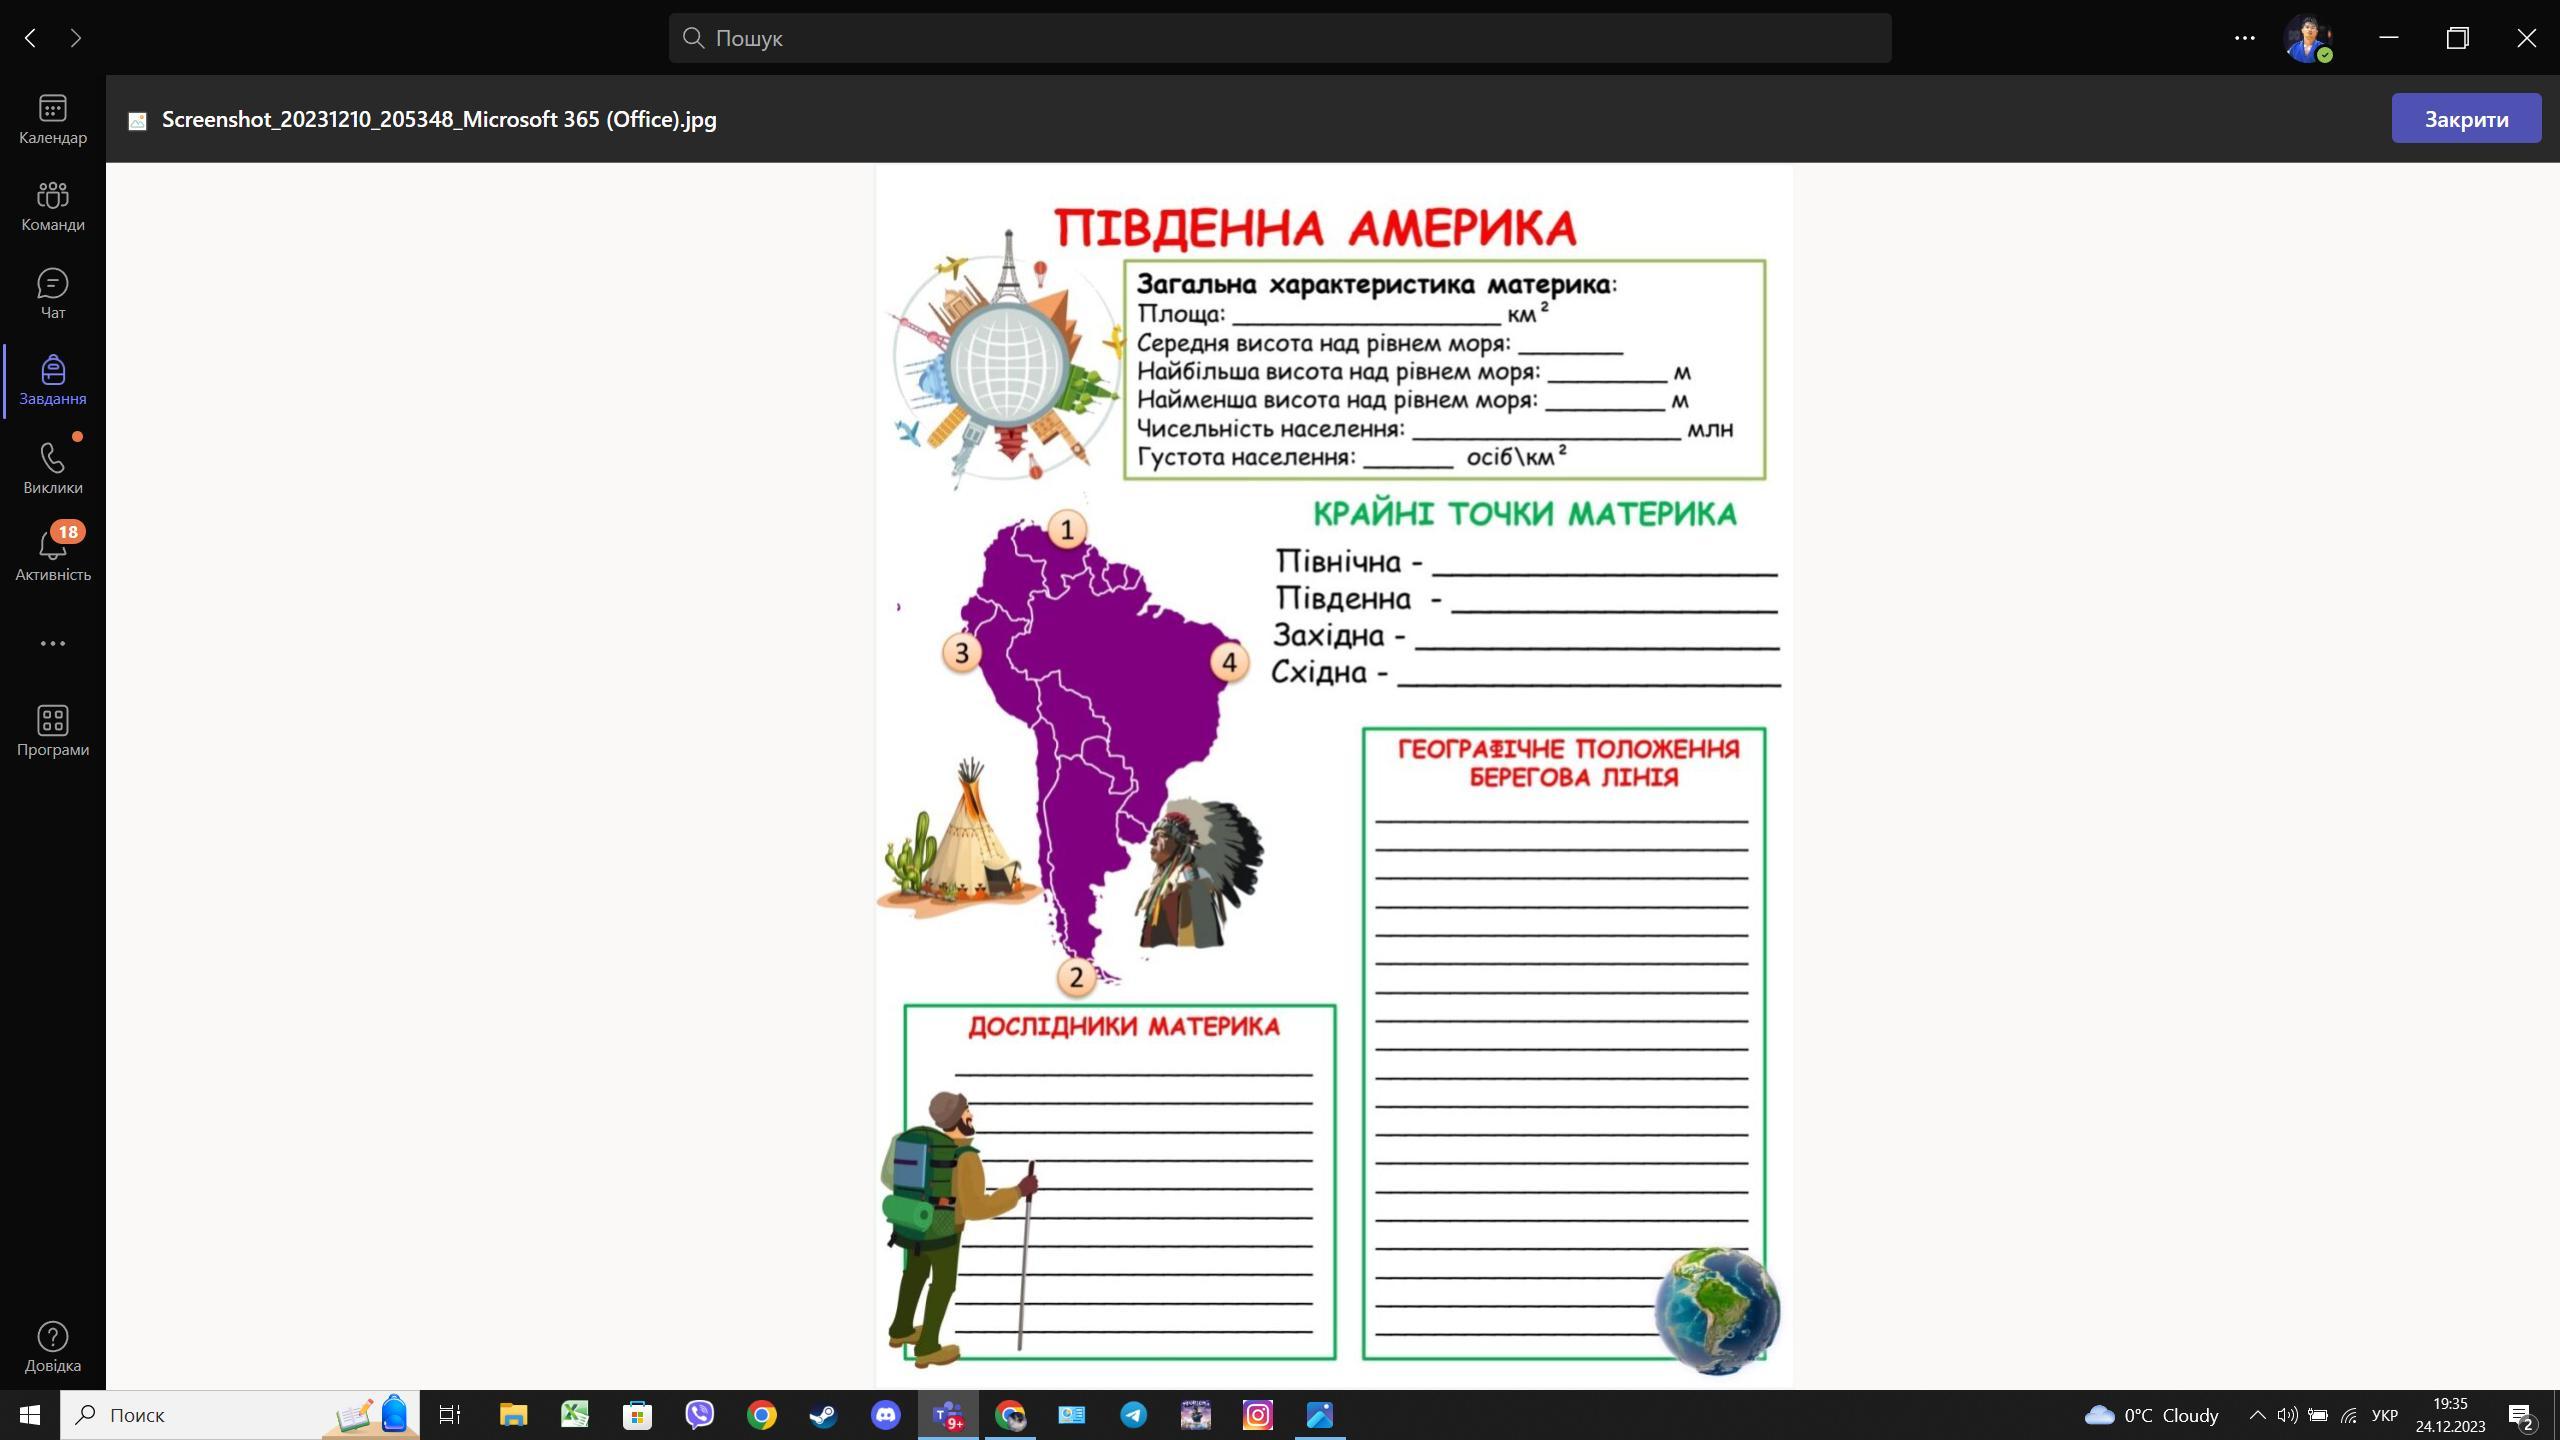Open Telegram from the taskbar
Viewport: 2560px width, 1440px height.
point(1133,1415)
